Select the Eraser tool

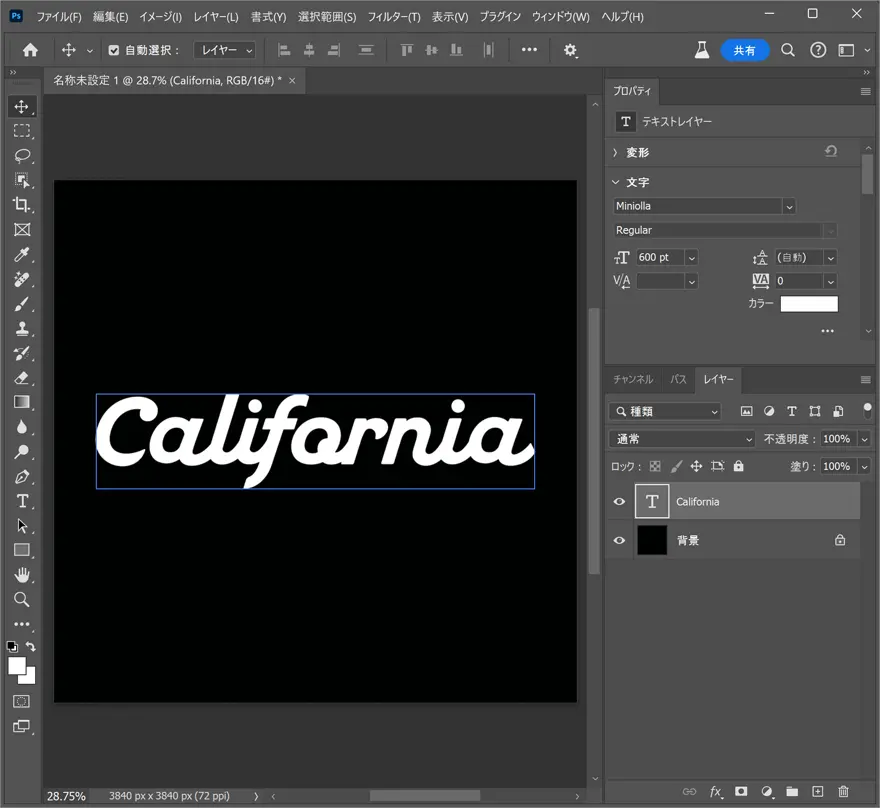(x=22, y=378)
